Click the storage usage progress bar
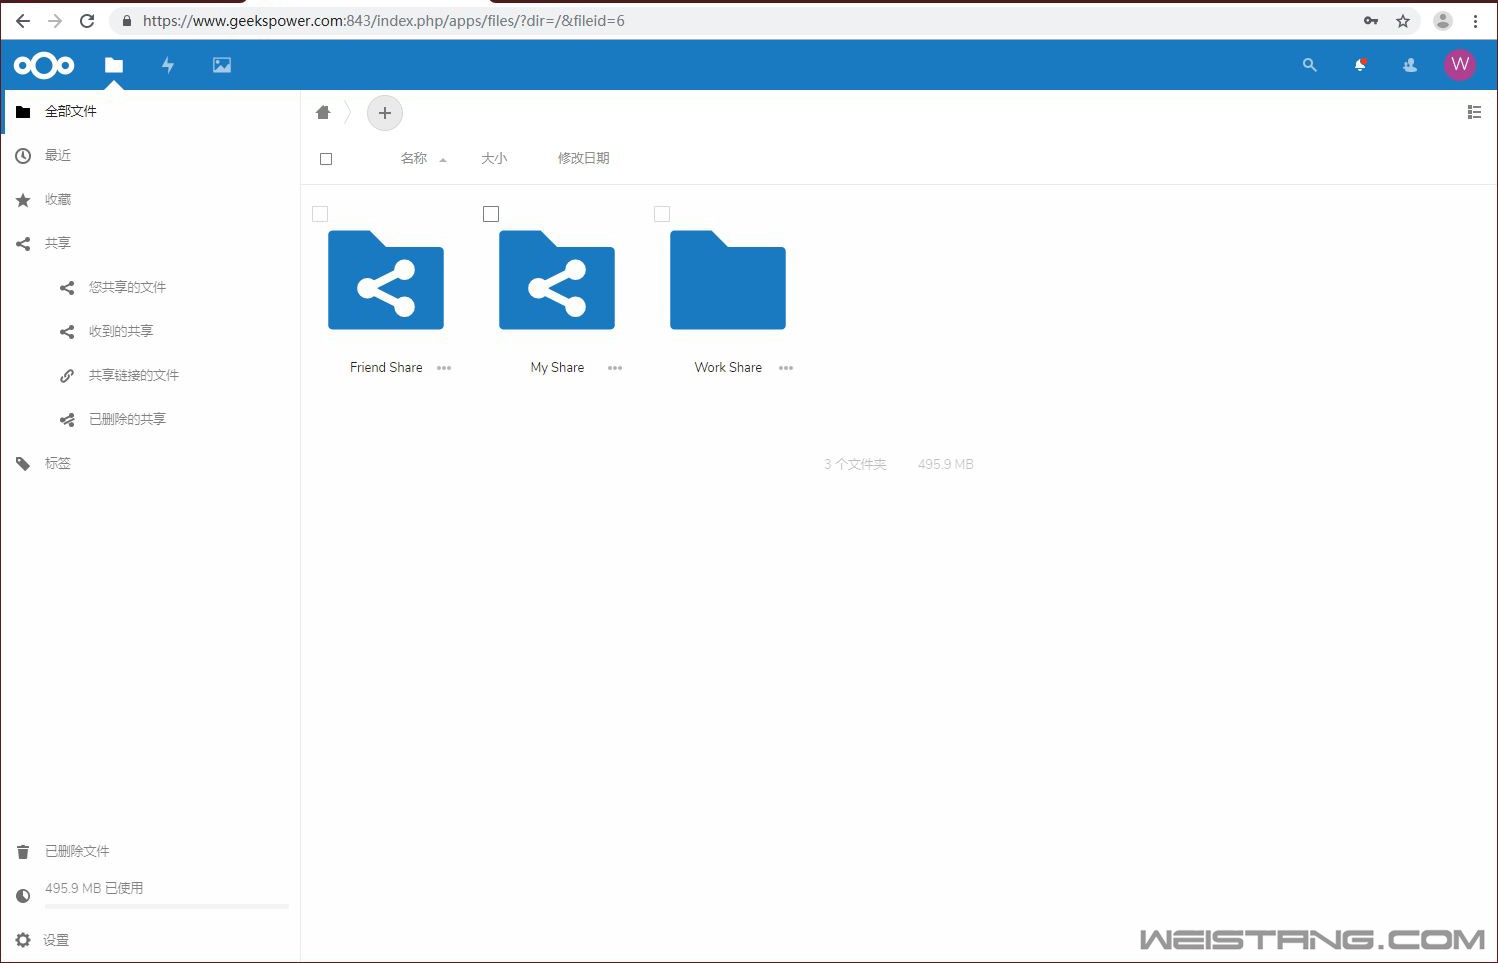The width and height of the screenshot is (1498, 963). click(x=166, y=907)
